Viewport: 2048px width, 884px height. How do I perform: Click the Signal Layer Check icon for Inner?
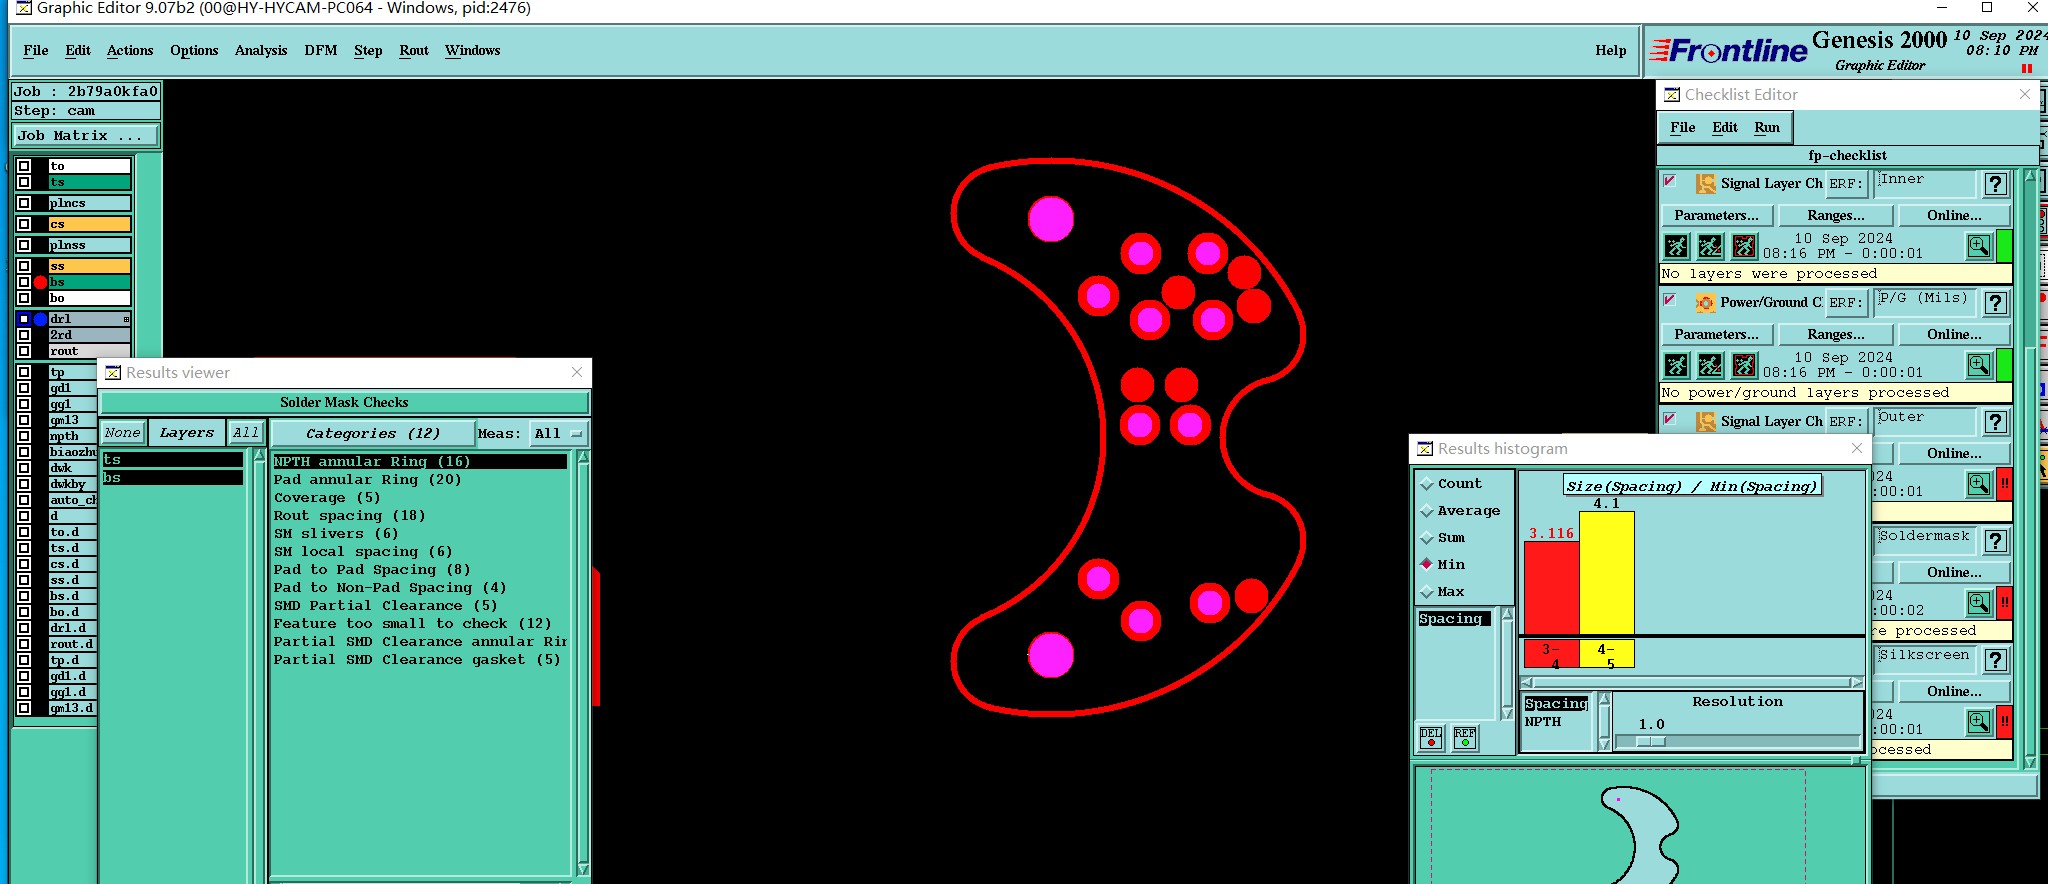(x=1705, y=184)
